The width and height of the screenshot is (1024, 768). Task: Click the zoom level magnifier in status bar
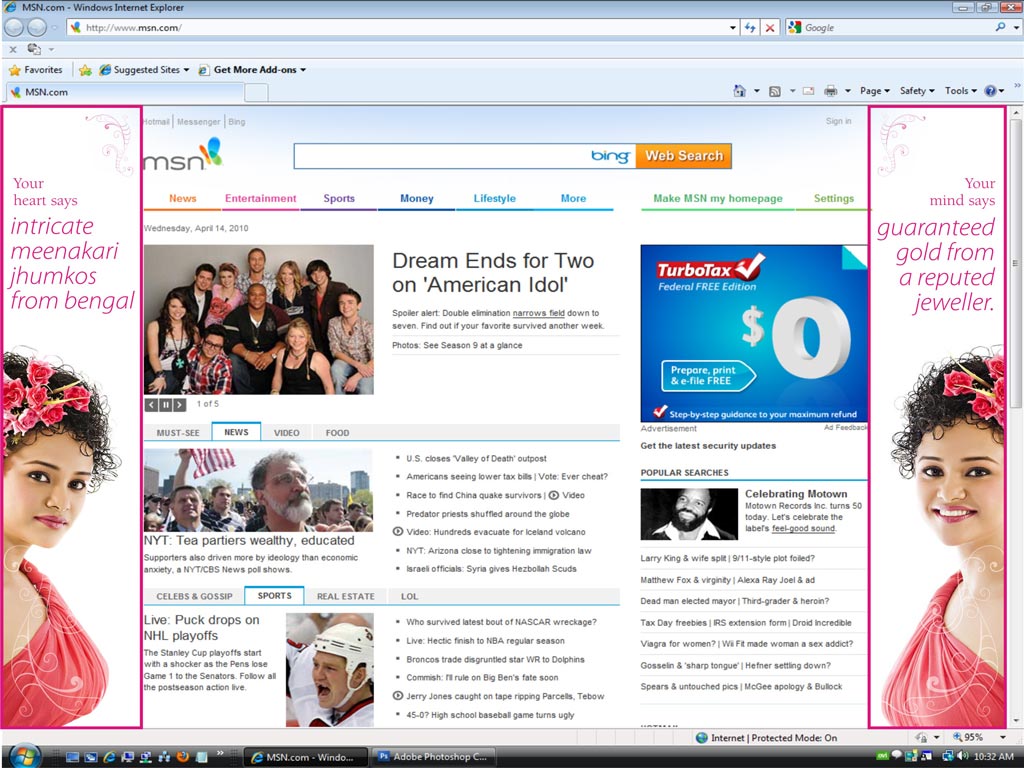coord(957,737)
